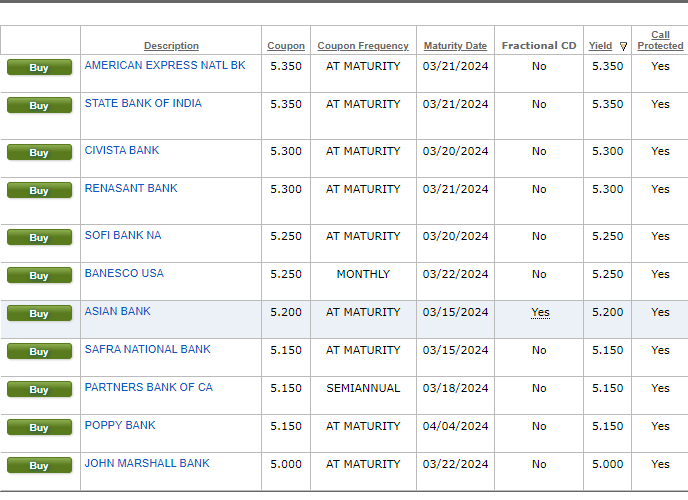Sort by Coupon Frequency header
This screenshot has height=500, width=688.
(x=363, y=46)
